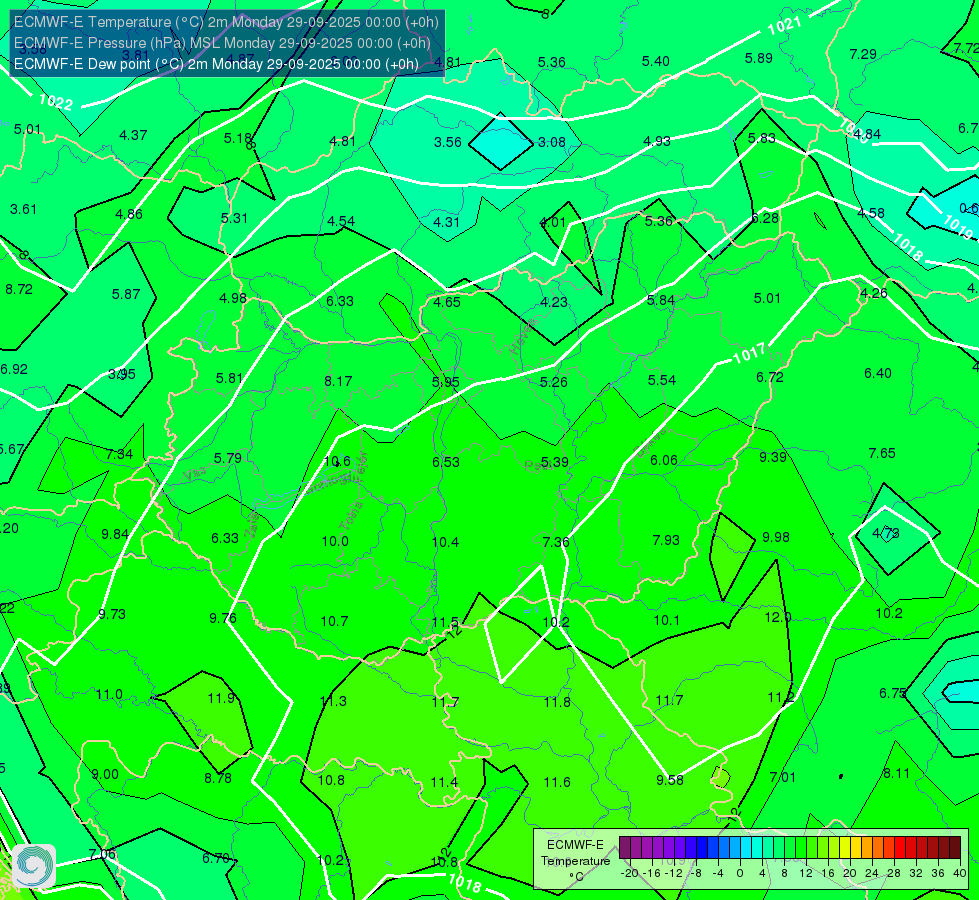The height and width of the screenshot is (900, 979).
Task: Click the 5.89 temperature value
Action: 759,58
